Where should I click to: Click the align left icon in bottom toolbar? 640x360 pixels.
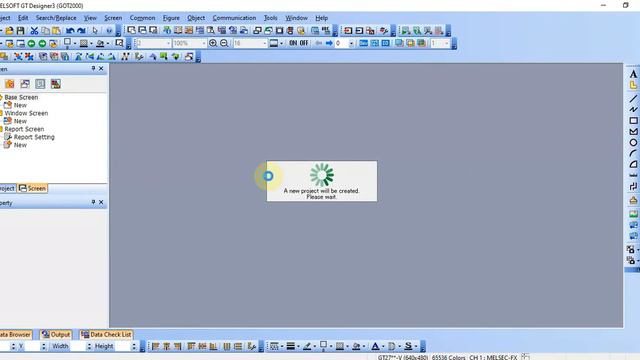(155, 347)
